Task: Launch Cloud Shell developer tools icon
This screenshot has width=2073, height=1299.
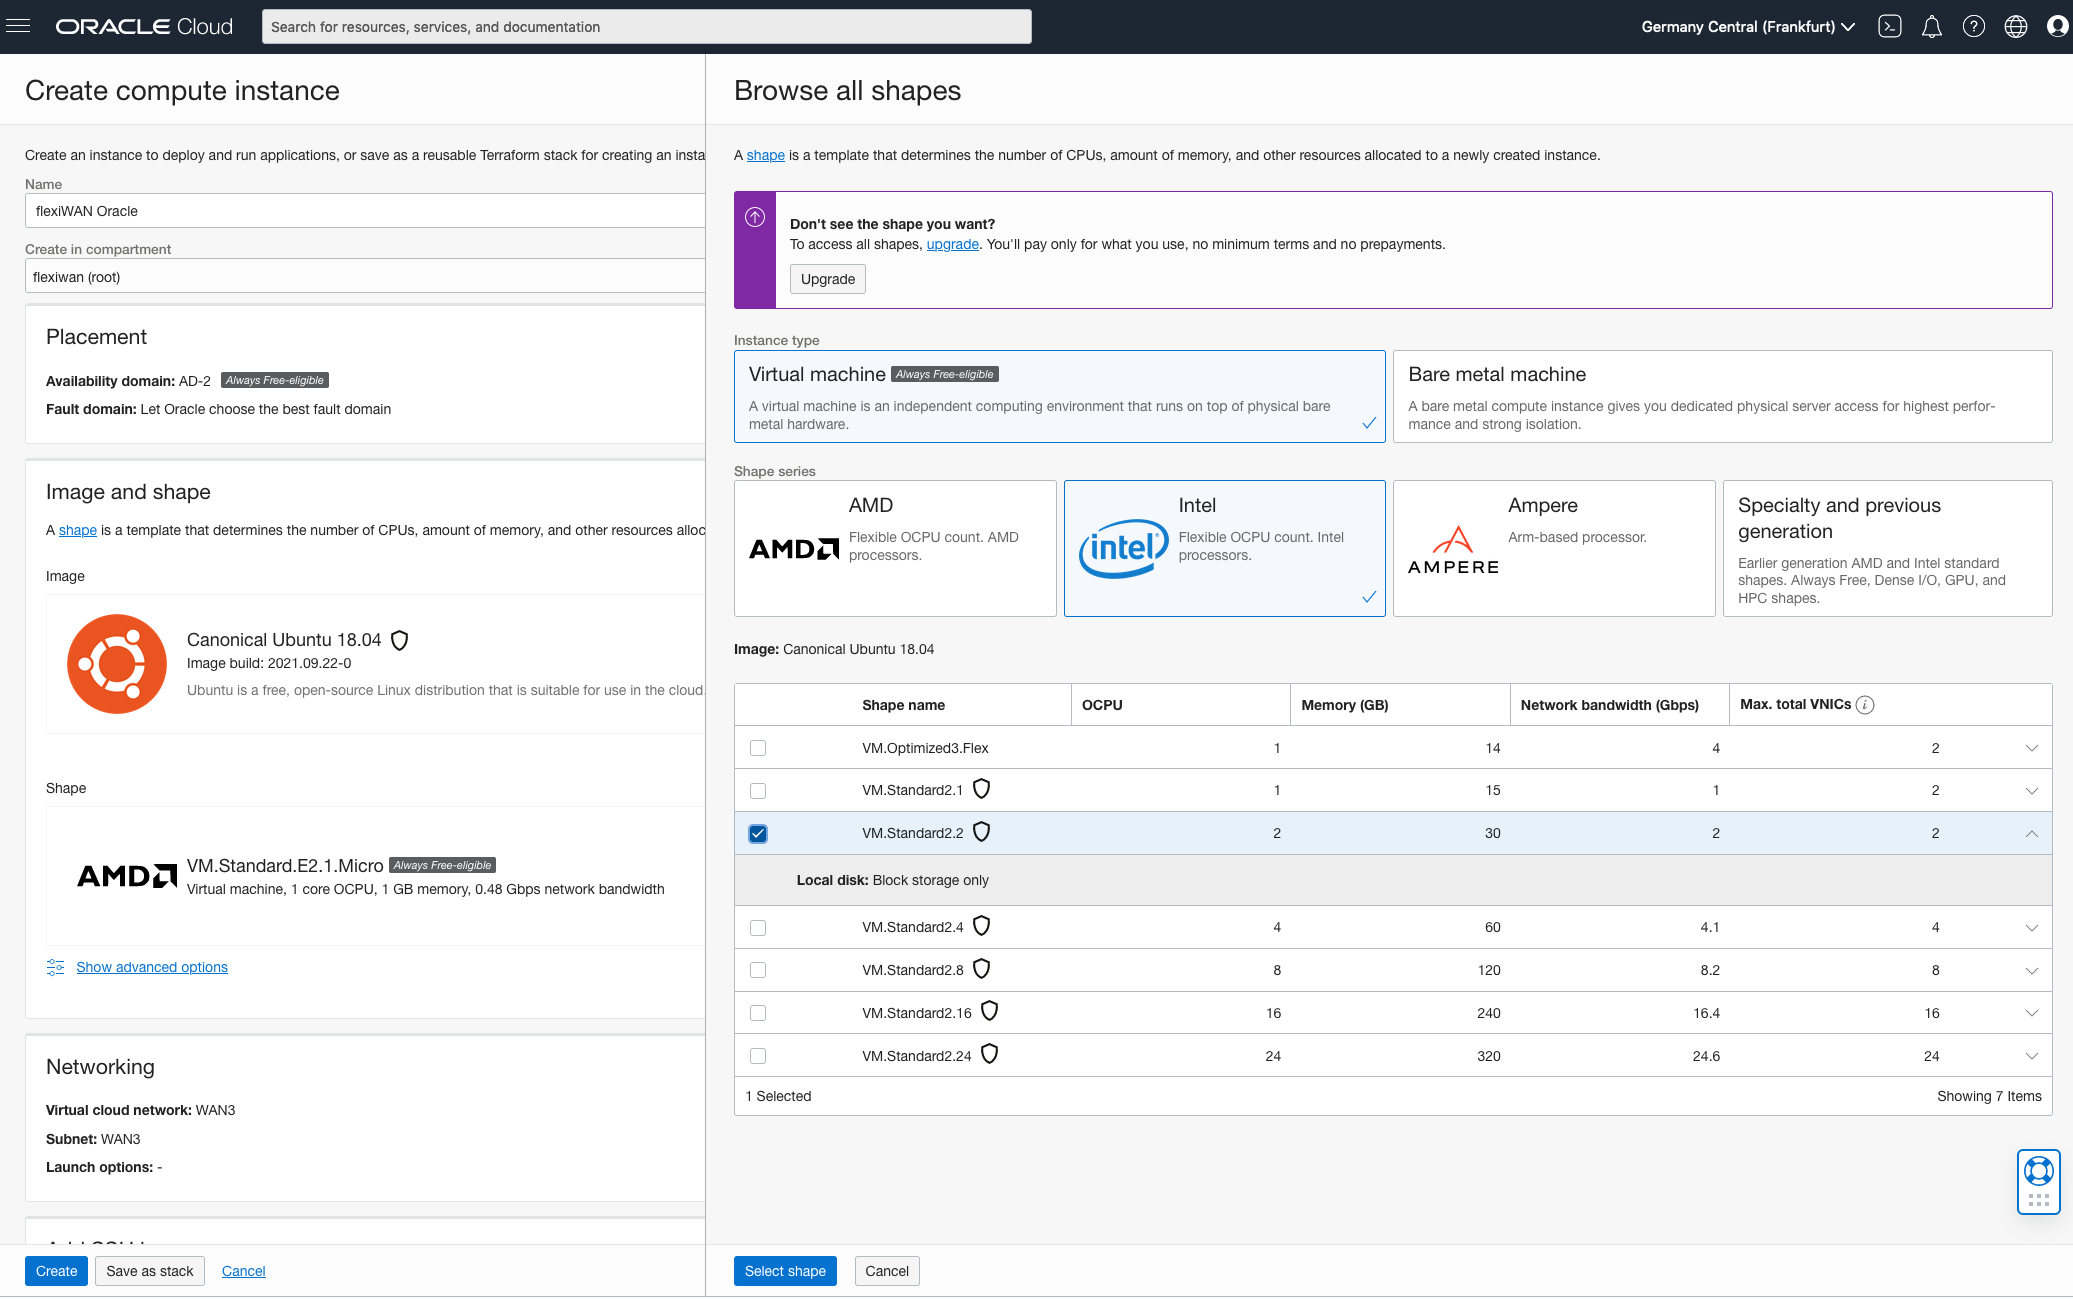Action: coord(1889,27)
